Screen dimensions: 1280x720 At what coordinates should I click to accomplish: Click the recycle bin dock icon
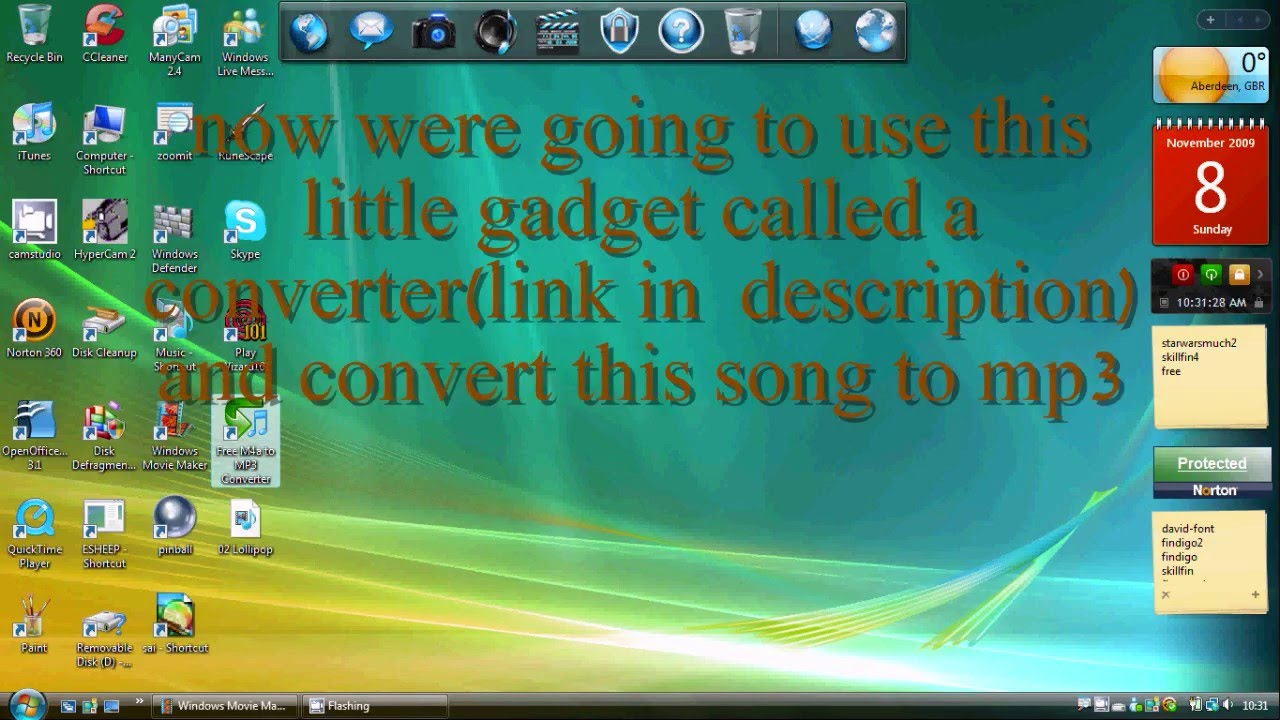pyautogui.click(x=743, y=31)
